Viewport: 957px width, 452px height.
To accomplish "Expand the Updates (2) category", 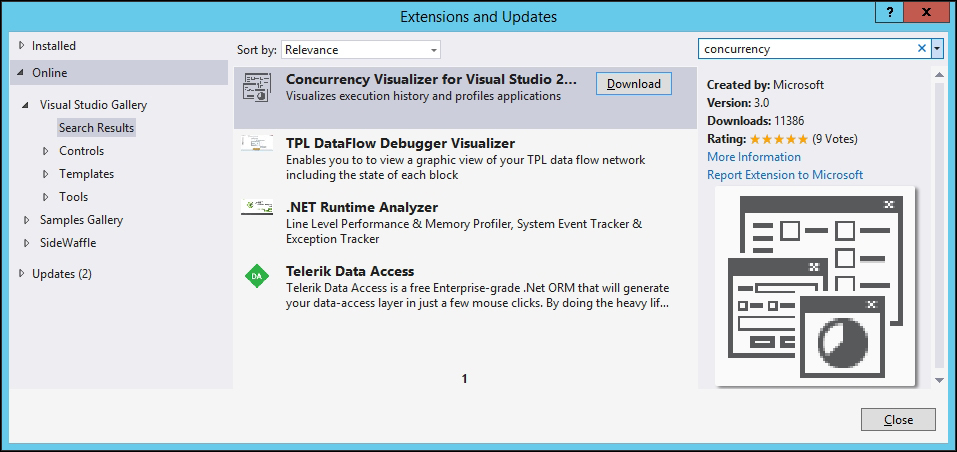I will click(22, 273).
